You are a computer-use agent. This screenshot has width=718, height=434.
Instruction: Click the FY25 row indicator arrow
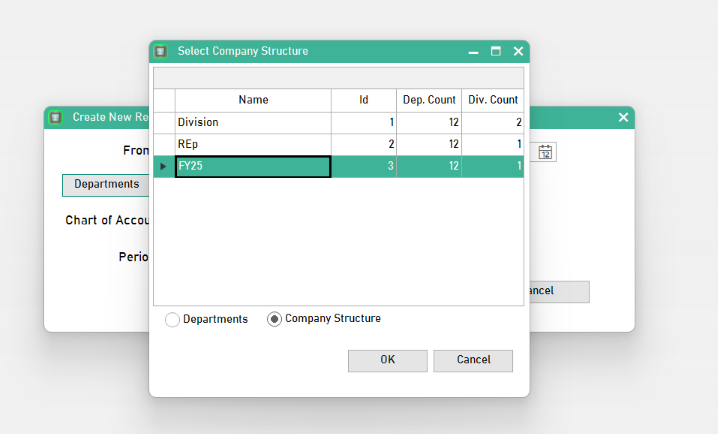[164, 166]
